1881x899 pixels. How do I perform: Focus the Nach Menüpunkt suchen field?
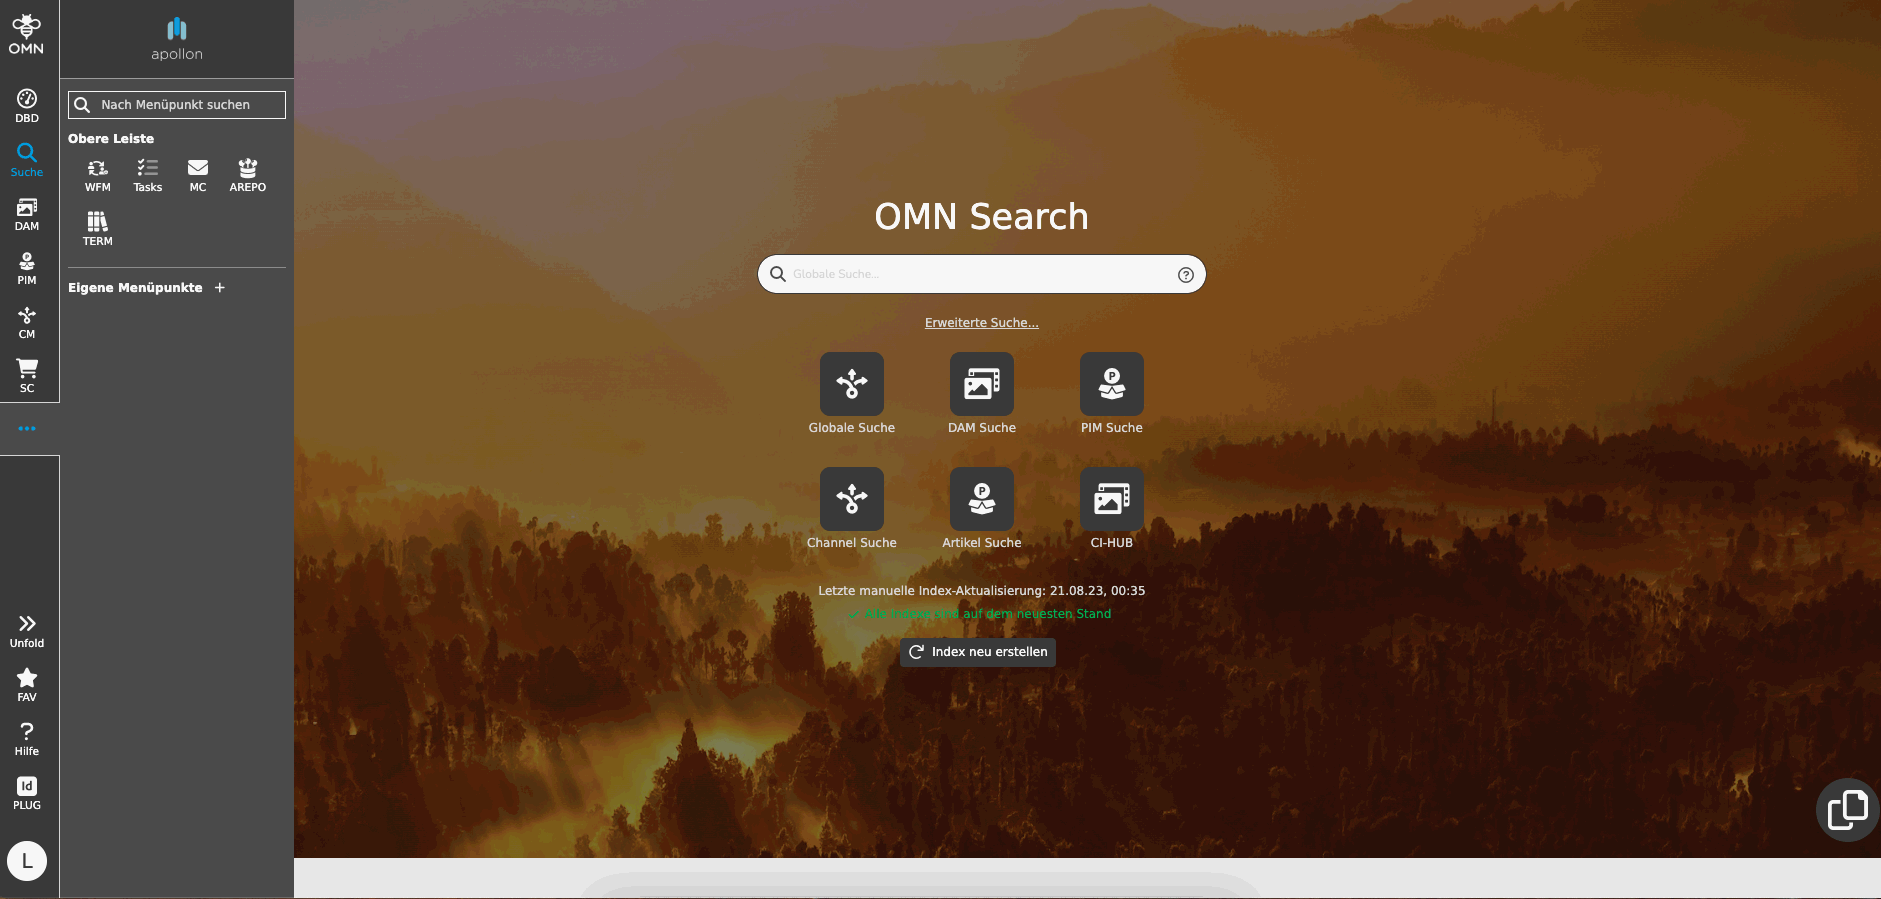coord(177,105)
